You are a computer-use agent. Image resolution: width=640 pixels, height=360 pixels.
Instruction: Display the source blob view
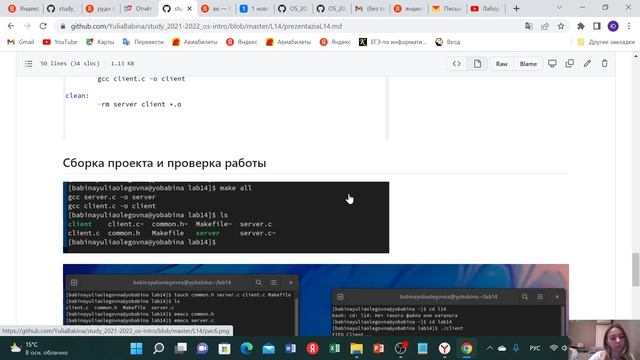click(457, 64)
